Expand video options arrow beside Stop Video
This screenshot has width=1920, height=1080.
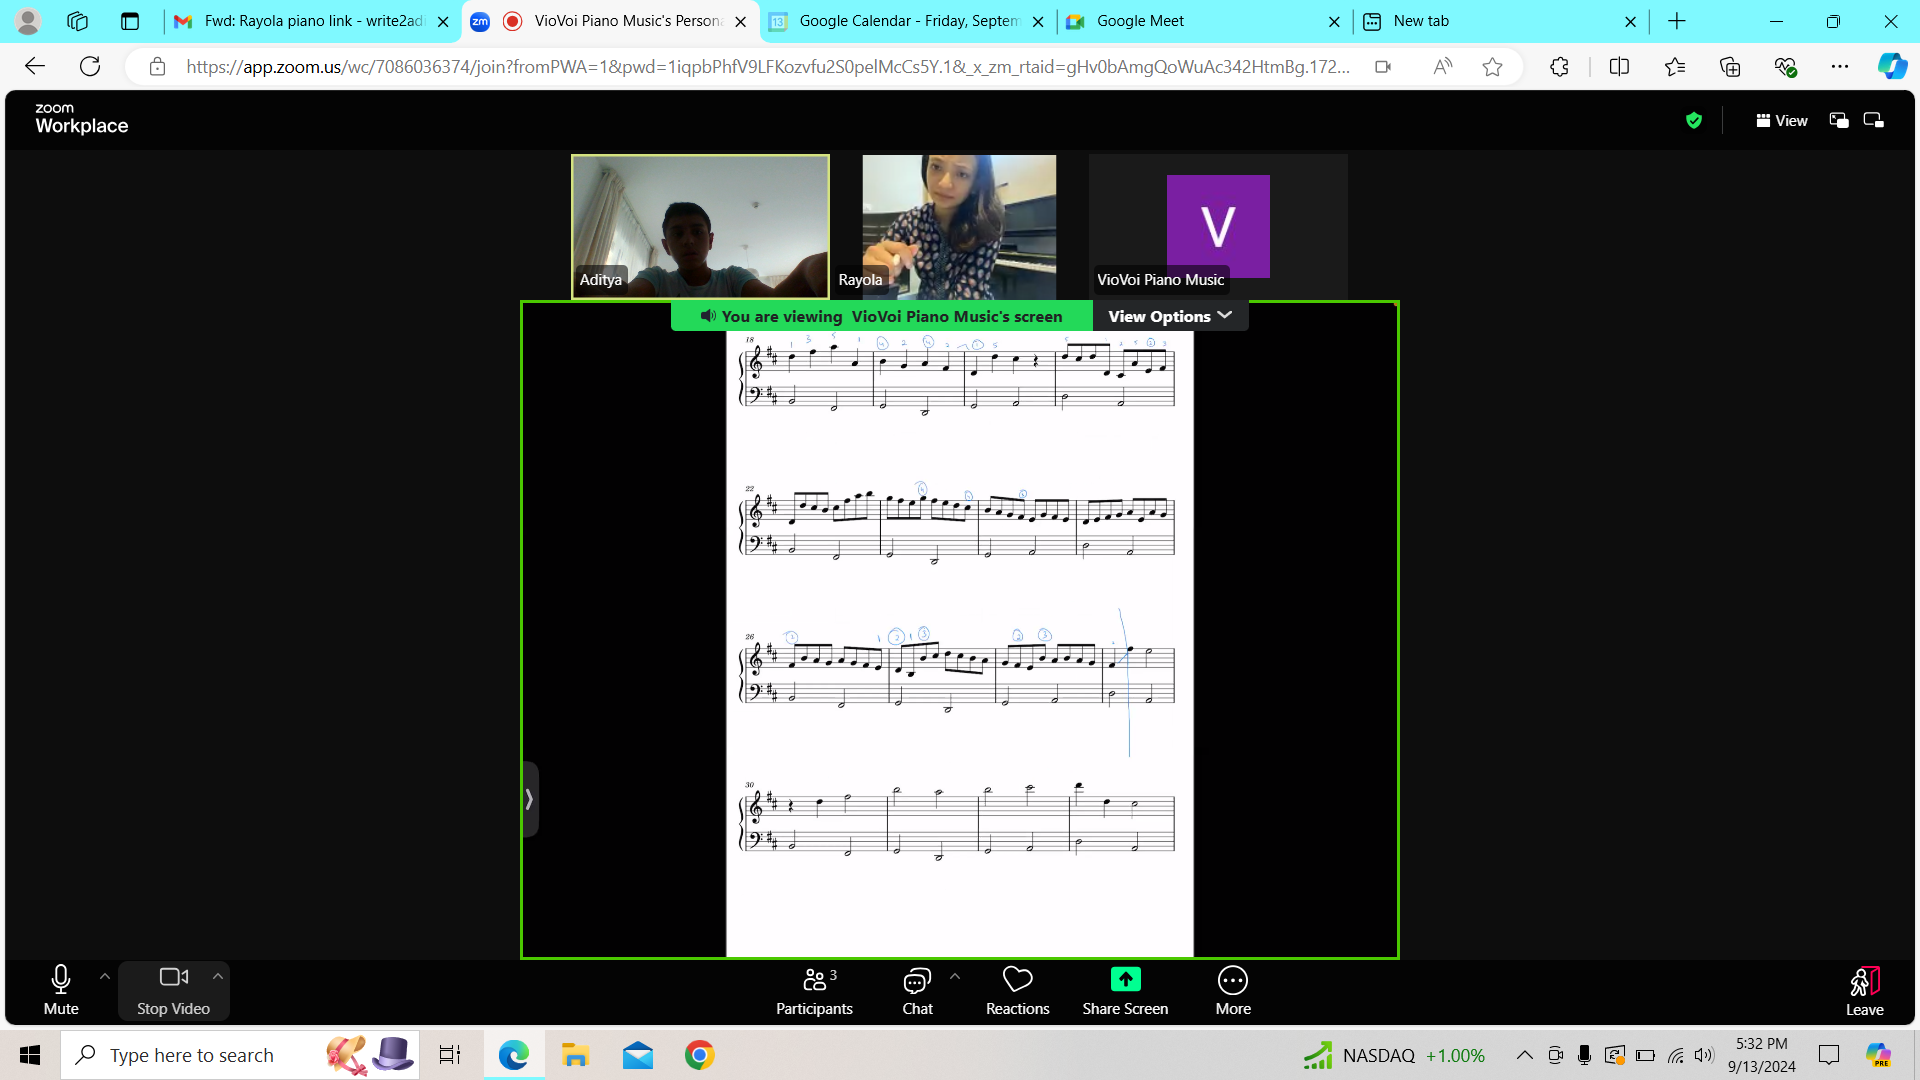click(218, 976)
